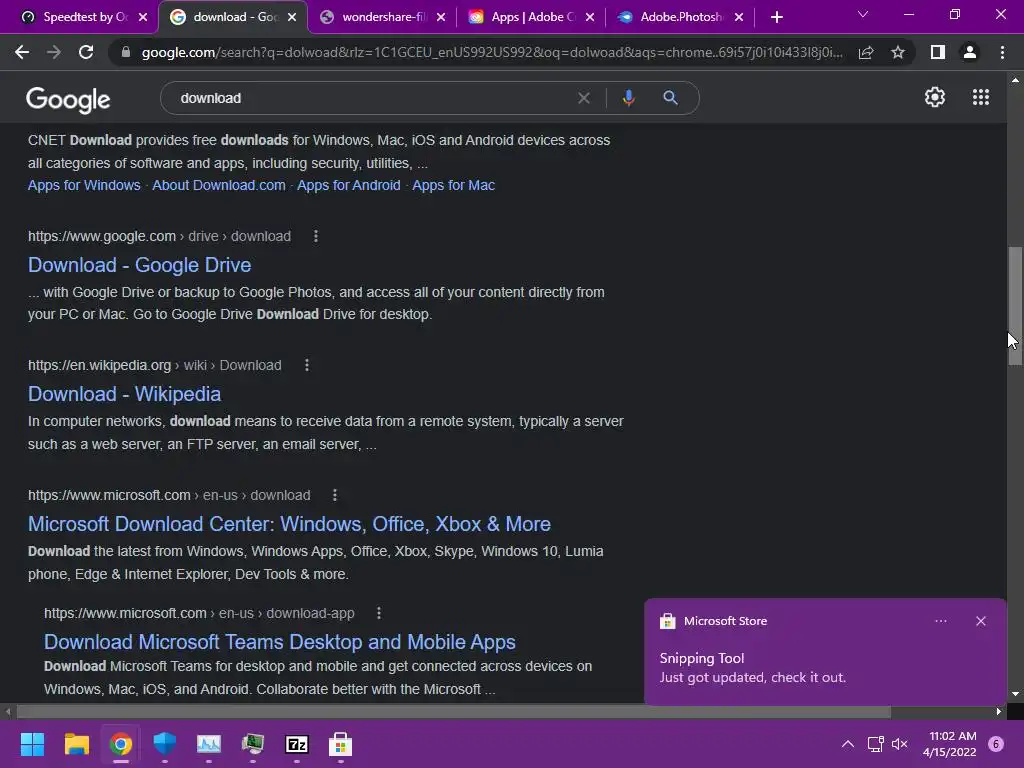Bookmark this page with the star icon
This screenshot has height=768, width=1024.
click(x=898, y=52)
